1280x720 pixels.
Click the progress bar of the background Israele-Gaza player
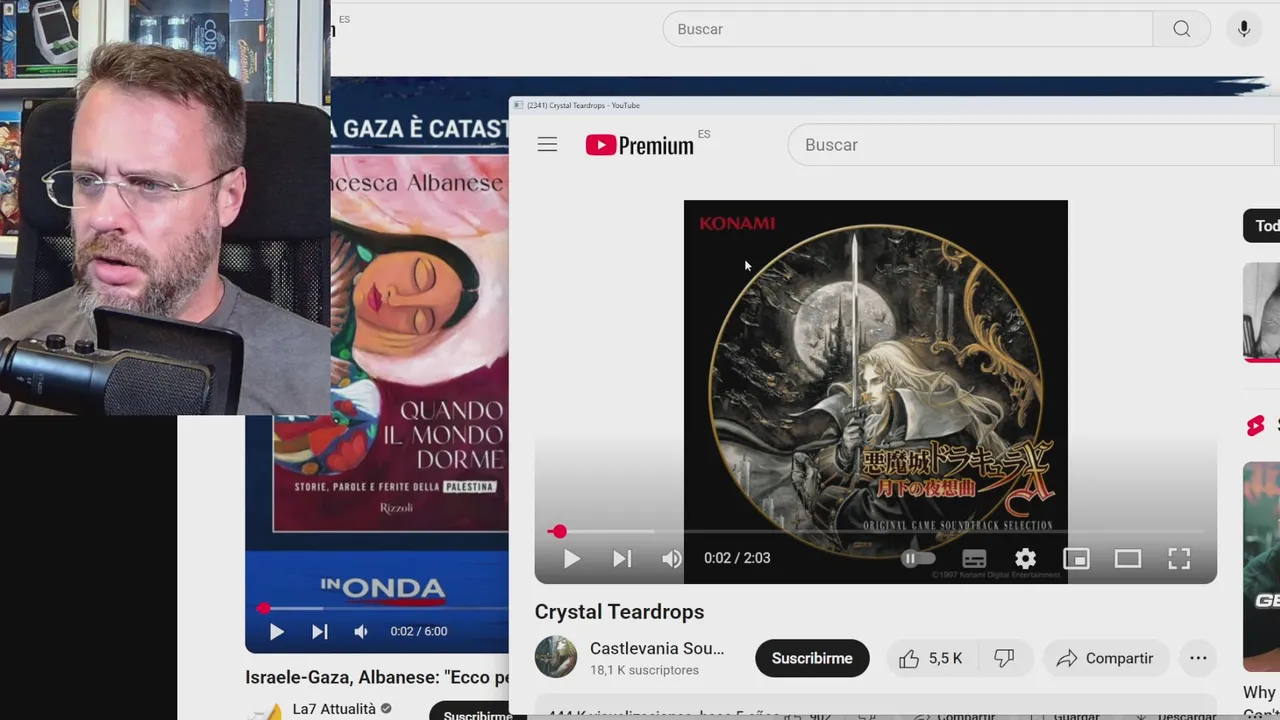(x=384, y=607)
